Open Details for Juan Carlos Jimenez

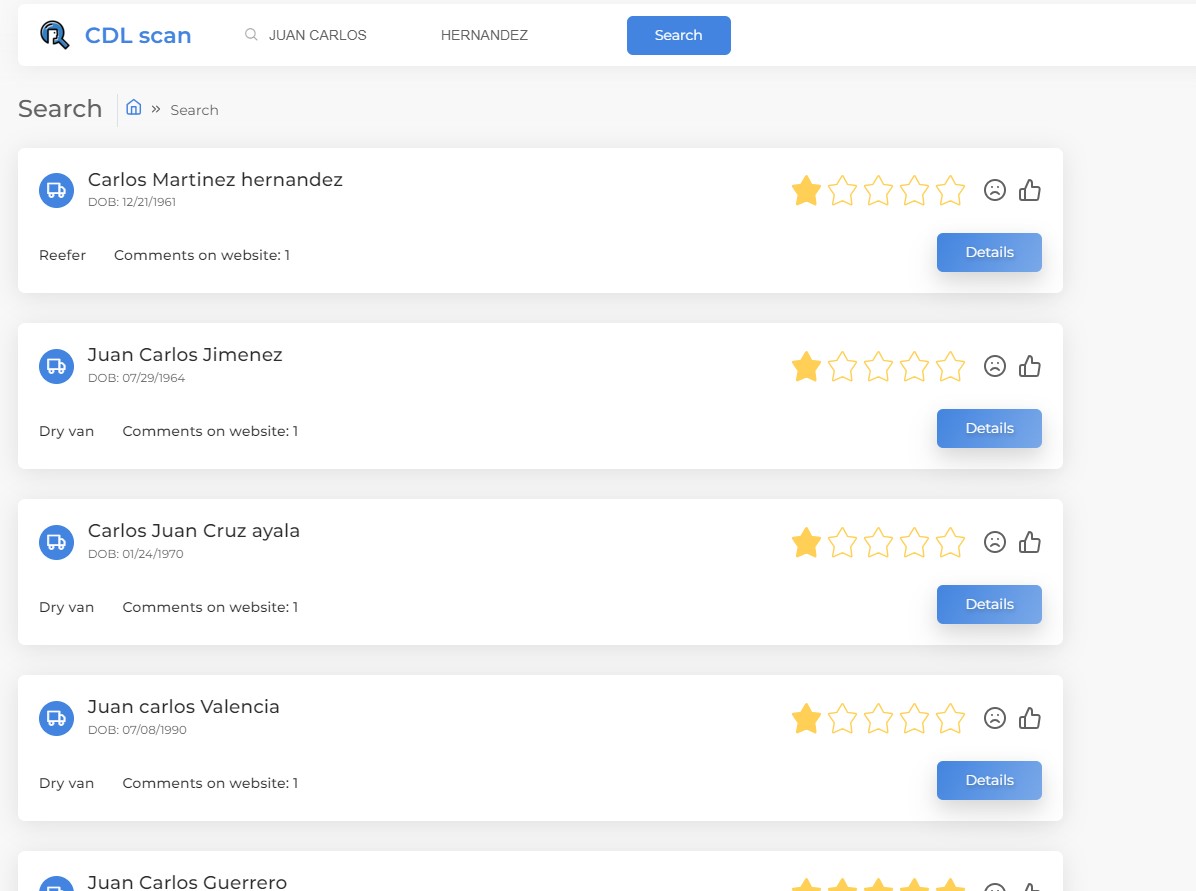pos(989,428)
